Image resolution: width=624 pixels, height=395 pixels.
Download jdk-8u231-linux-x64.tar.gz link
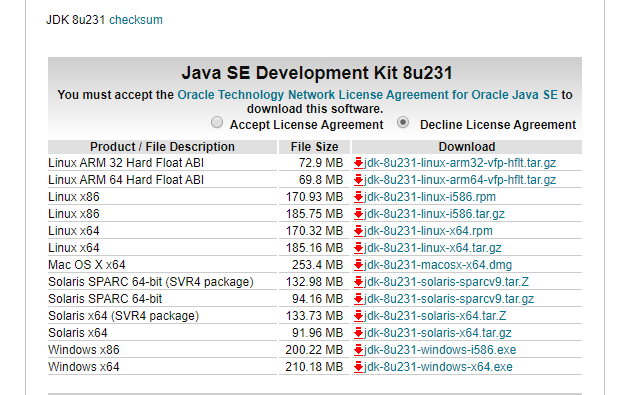[x=433, y=248]
